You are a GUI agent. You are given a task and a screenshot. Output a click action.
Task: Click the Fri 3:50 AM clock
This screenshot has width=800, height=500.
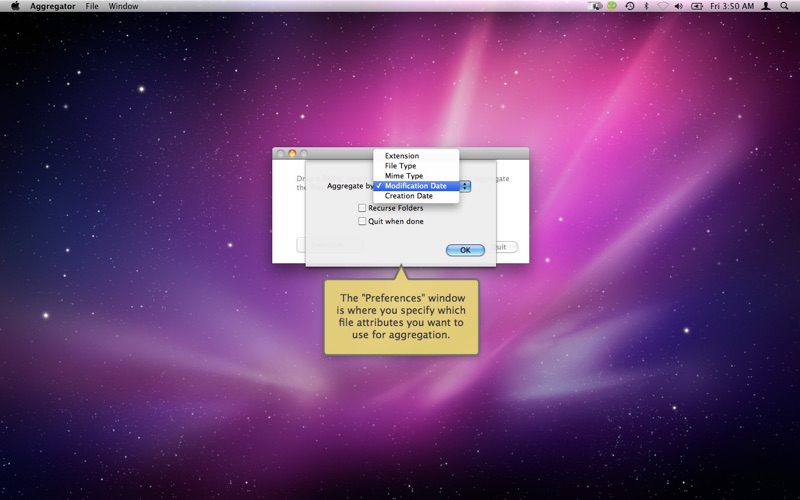[732, 6]
